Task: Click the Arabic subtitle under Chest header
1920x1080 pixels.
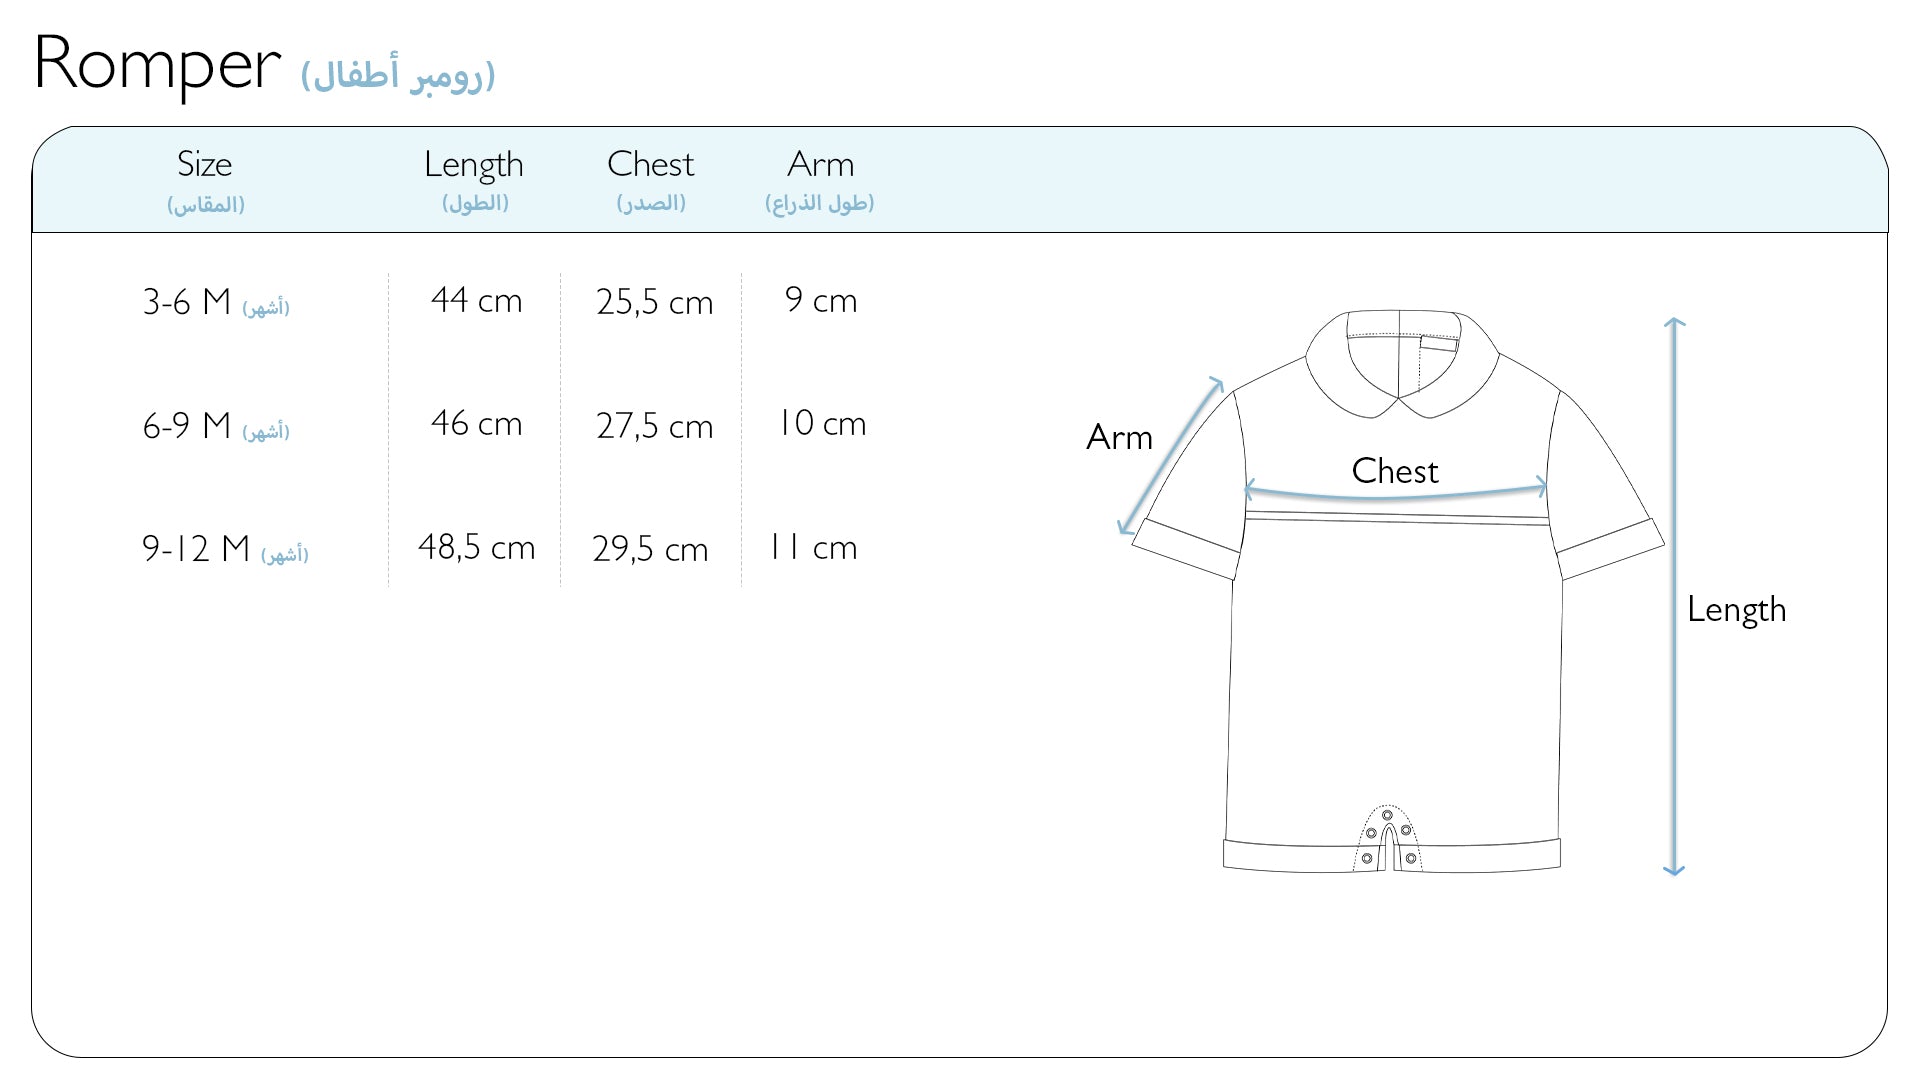Action: [x=651, y=203]
